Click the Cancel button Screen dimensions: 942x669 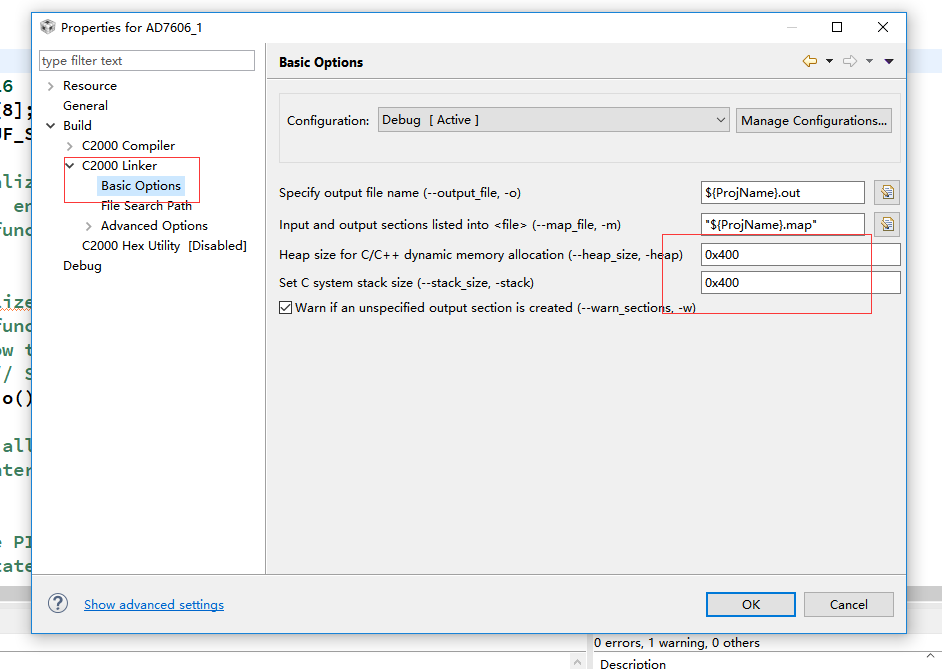point(848,604)
